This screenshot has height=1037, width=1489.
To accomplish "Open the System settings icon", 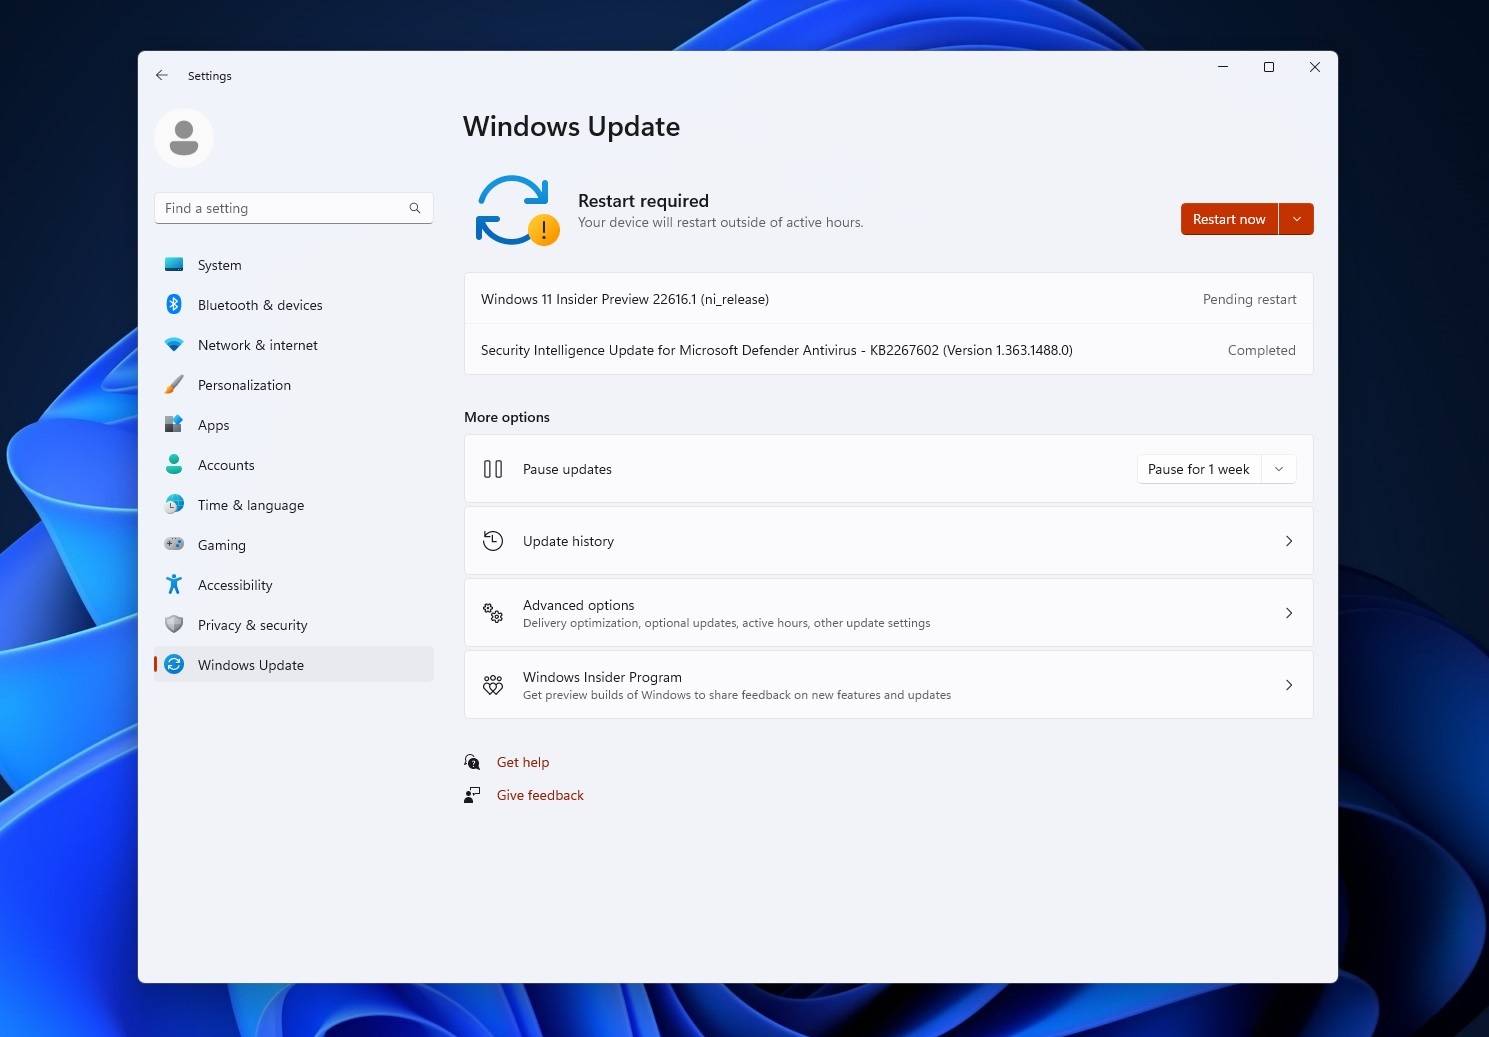I will [x=174, y=264].
